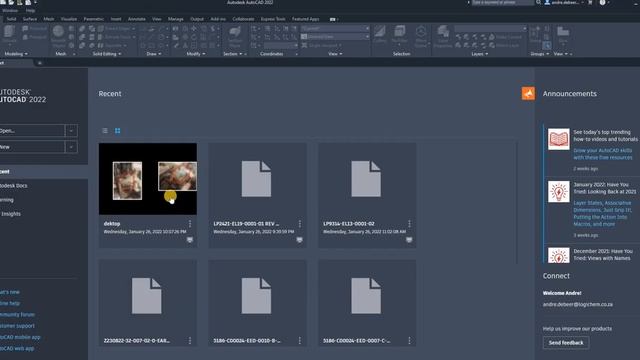The image size is (640, 360).
Task: Click the local computer icon on LP2421-E119 card
Action: click(x=300, y=240)
